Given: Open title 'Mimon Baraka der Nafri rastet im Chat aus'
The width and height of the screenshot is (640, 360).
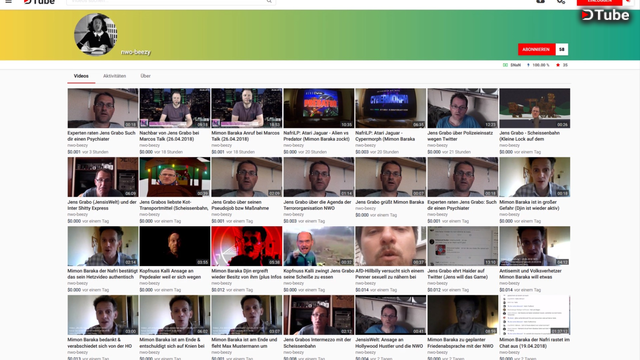Looking at the screenshot, I should pyautogui.click(x=535, y=342).
